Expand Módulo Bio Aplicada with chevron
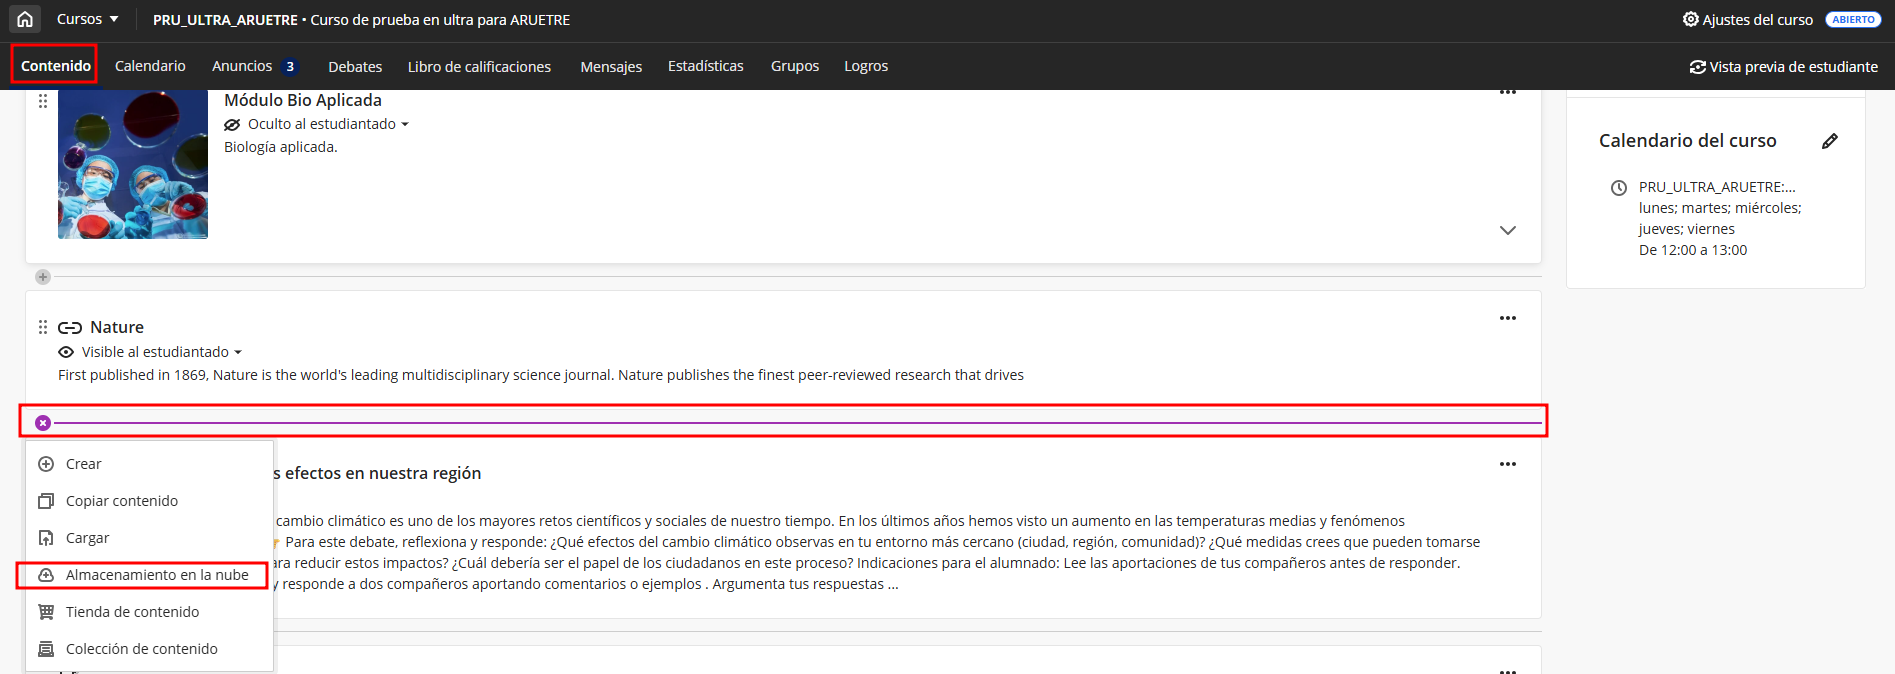Viewport: 1895px width, 674px height. tap(1507, 230)
